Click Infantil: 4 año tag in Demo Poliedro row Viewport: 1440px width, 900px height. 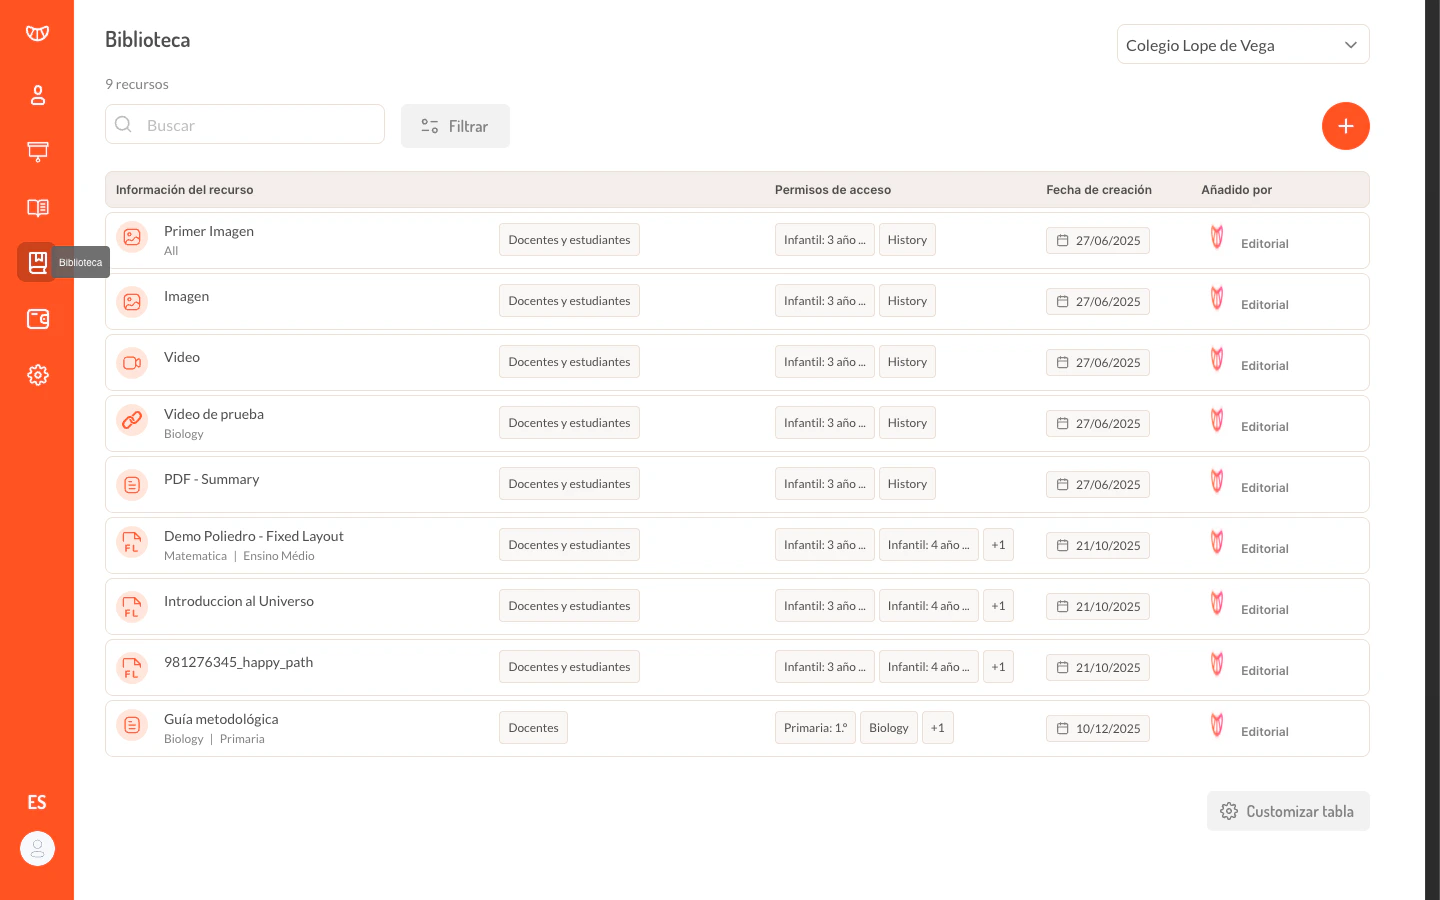tap(928, 545)
